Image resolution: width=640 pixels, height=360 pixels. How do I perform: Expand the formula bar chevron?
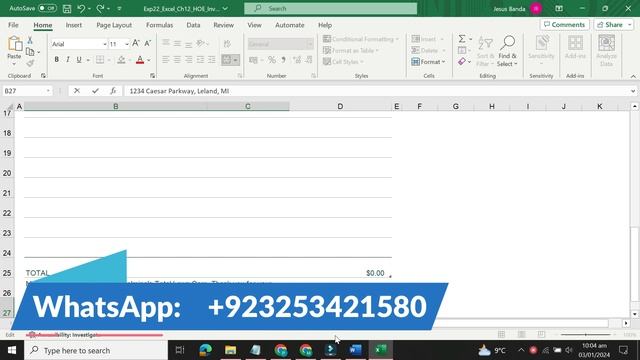pos(633,91)
